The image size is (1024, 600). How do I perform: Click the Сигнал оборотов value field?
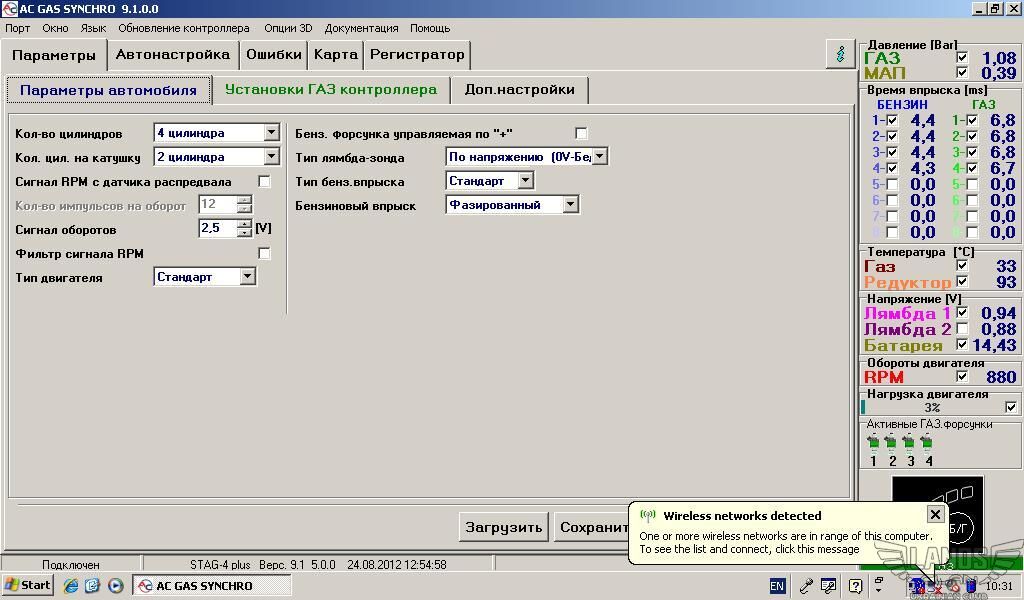click(x=217, y=229)
